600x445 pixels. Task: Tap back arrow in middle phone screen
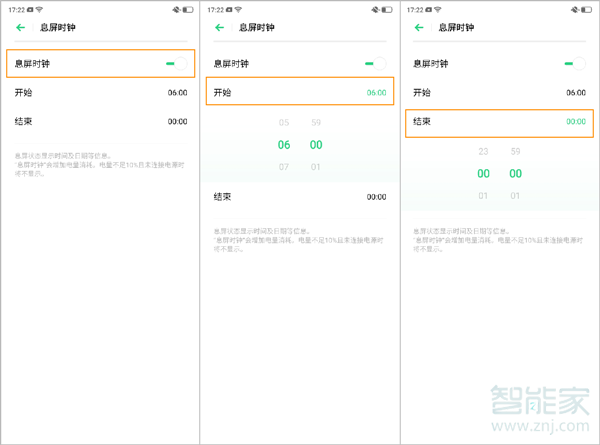pyautogui.click(x=220, y=29)
